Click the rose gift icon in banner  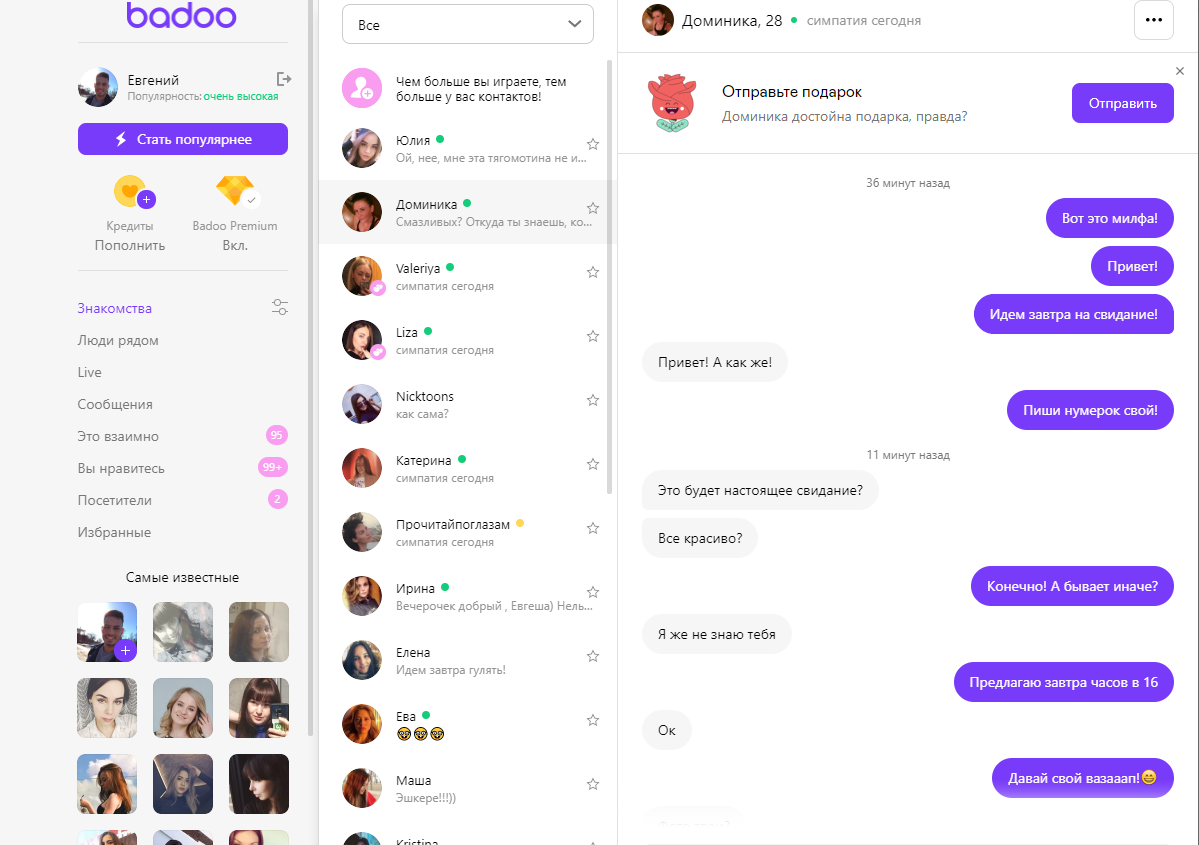point(672,103)
